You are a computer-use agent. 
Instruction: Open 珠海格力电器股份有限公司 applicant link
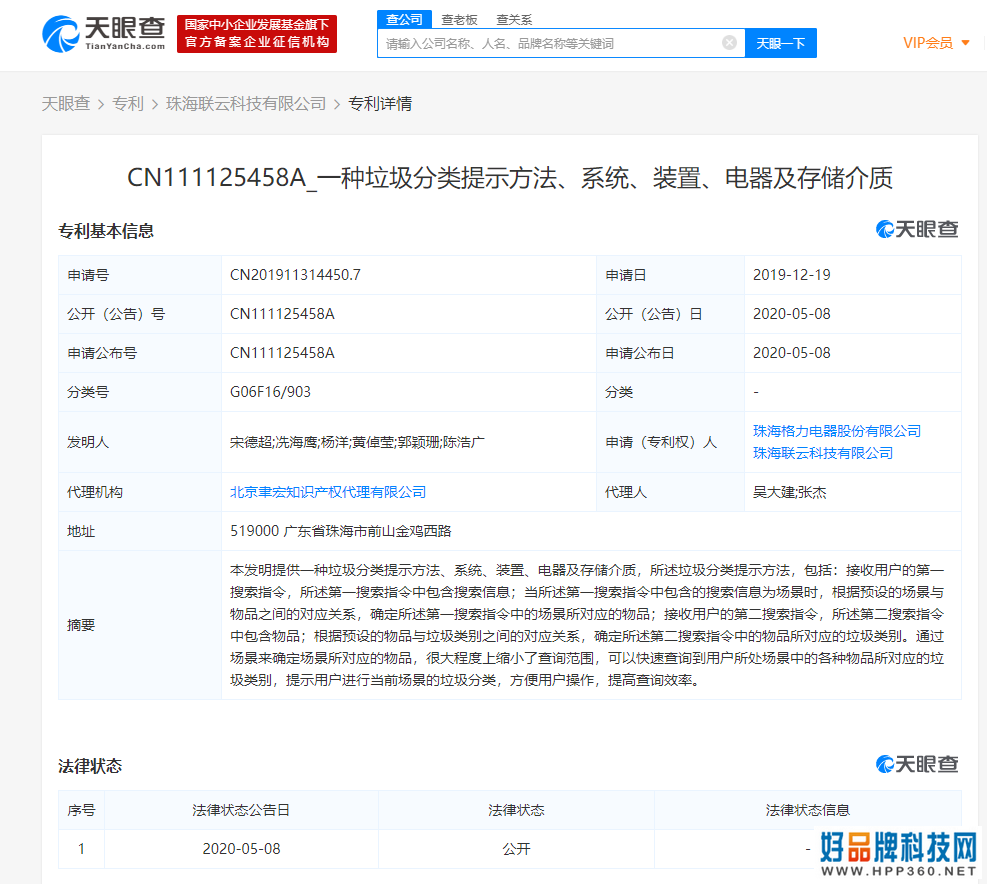click(837, 431)
